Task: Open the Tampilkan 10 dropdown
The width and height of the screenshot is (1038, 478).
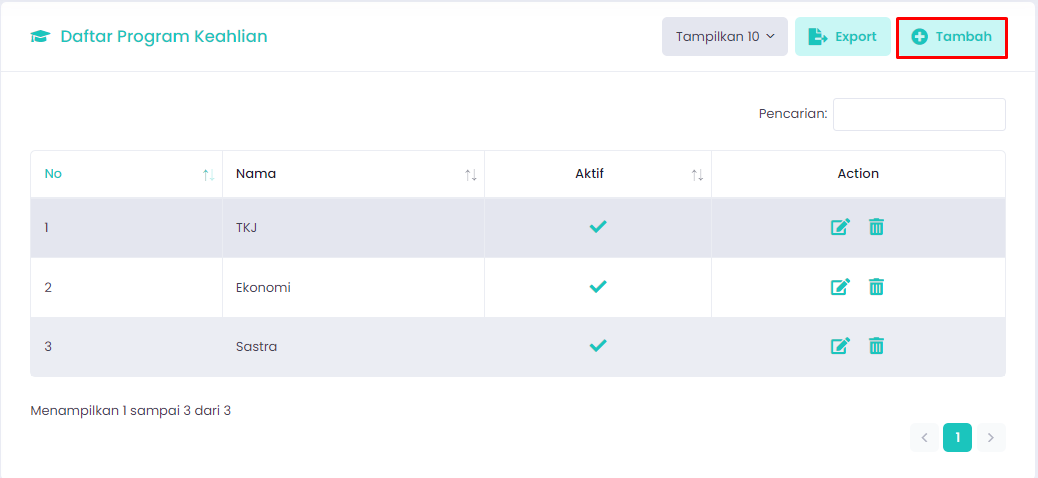Action: coord(725,37)
